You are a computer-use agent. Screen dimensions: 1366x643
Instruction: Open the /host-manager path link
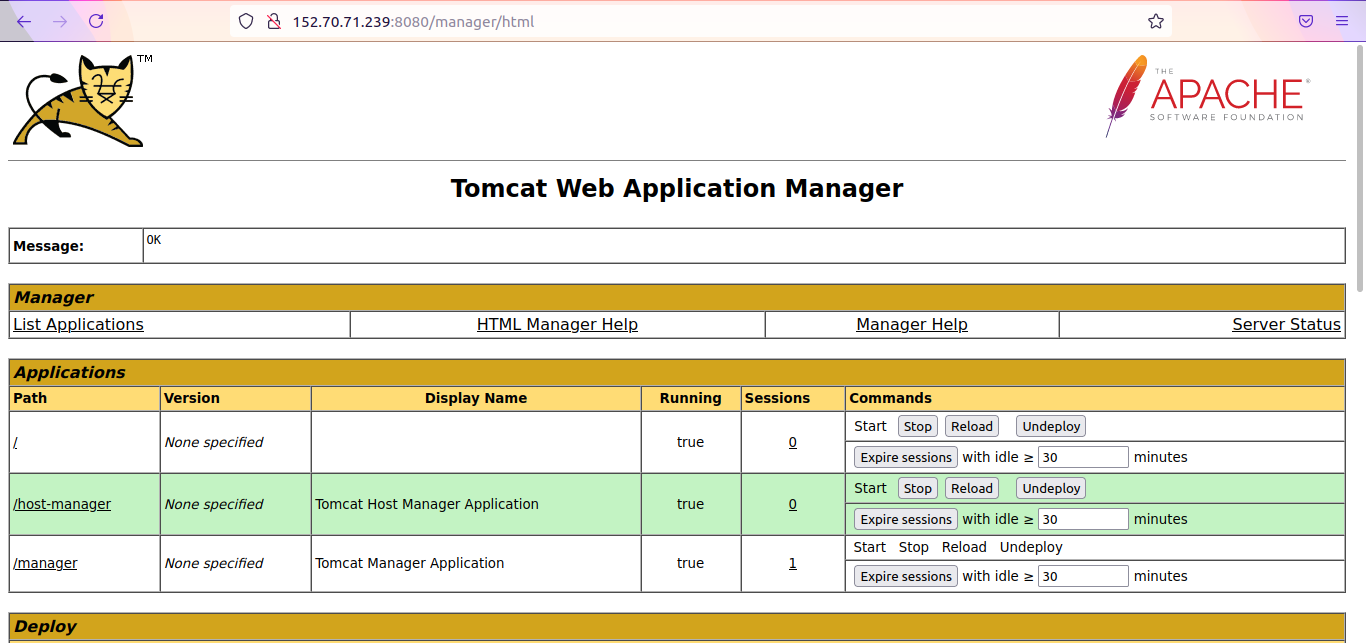tap(62, 504)
